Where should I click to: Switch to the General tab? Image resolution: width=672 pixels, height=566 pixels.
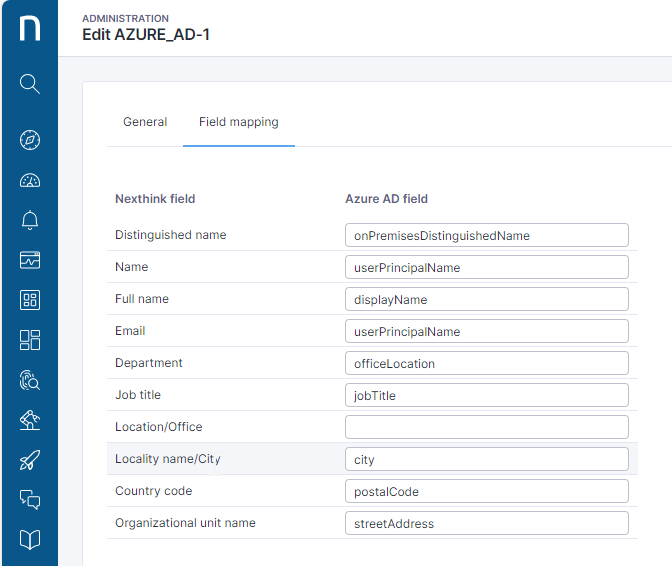pos(145,122)
